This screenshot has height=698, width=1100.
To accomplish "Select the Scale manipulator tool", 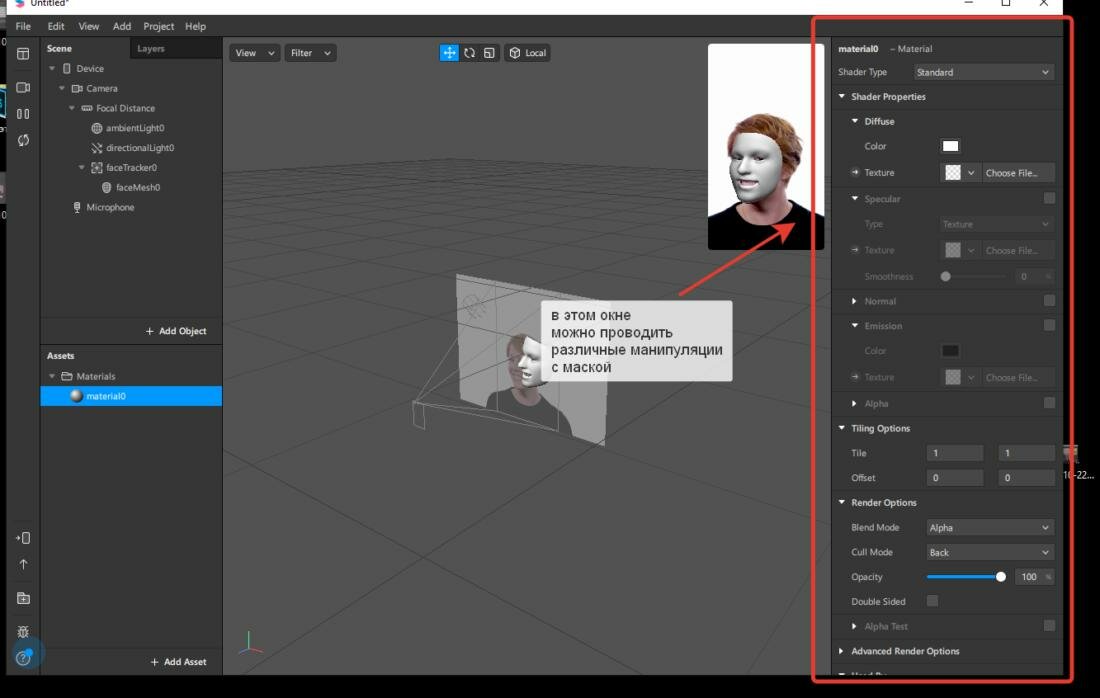I will pos(489,53).
